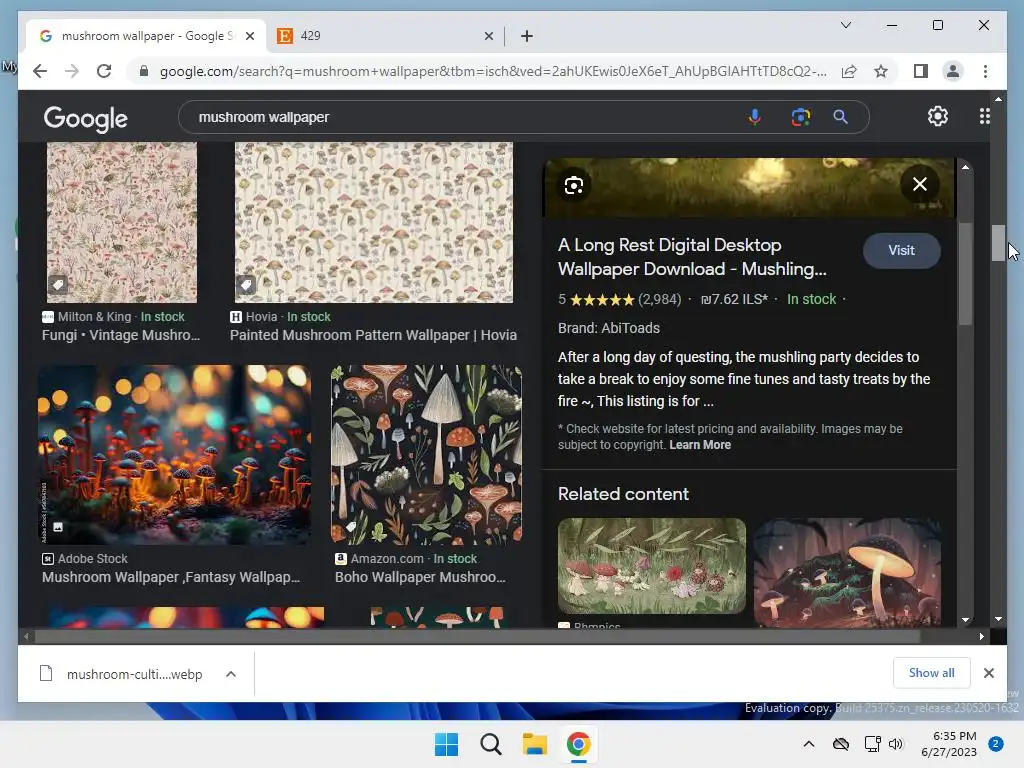The height and width of the screenshot is (768, 1024).
Task: Click Fungi Vintage Mushroom caption
Action: point(121,335)
